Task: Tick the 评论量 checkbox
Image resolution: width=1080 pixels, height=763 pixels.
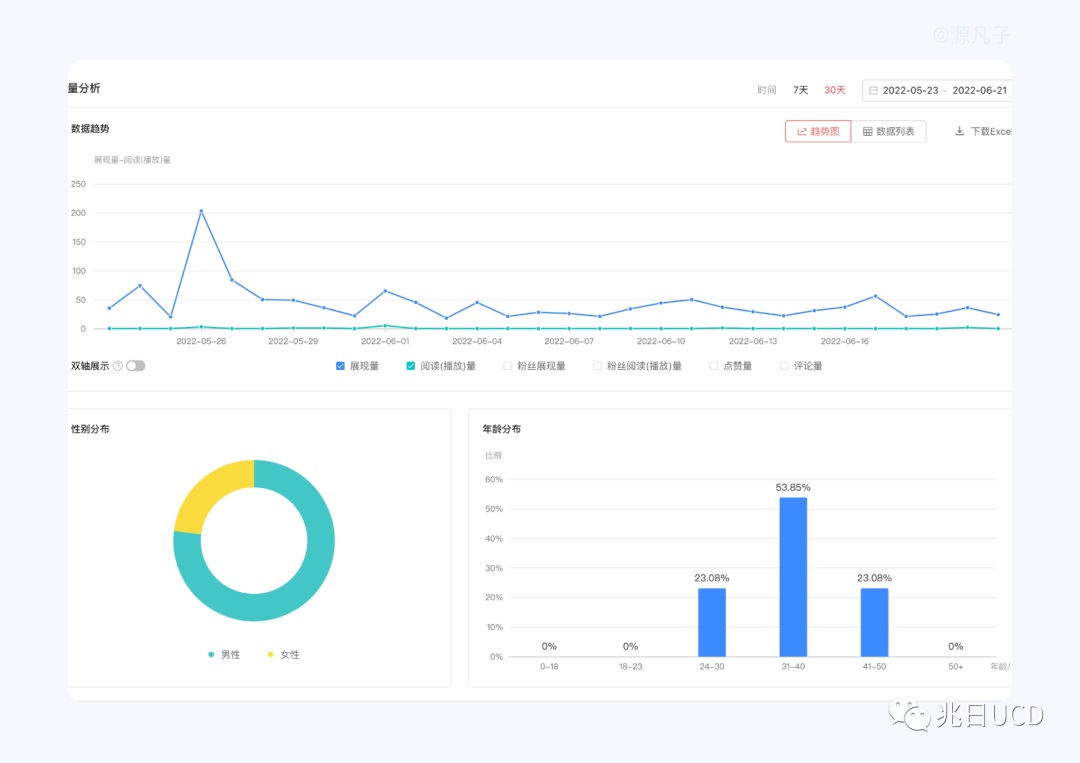Action: tap(784, 366)
